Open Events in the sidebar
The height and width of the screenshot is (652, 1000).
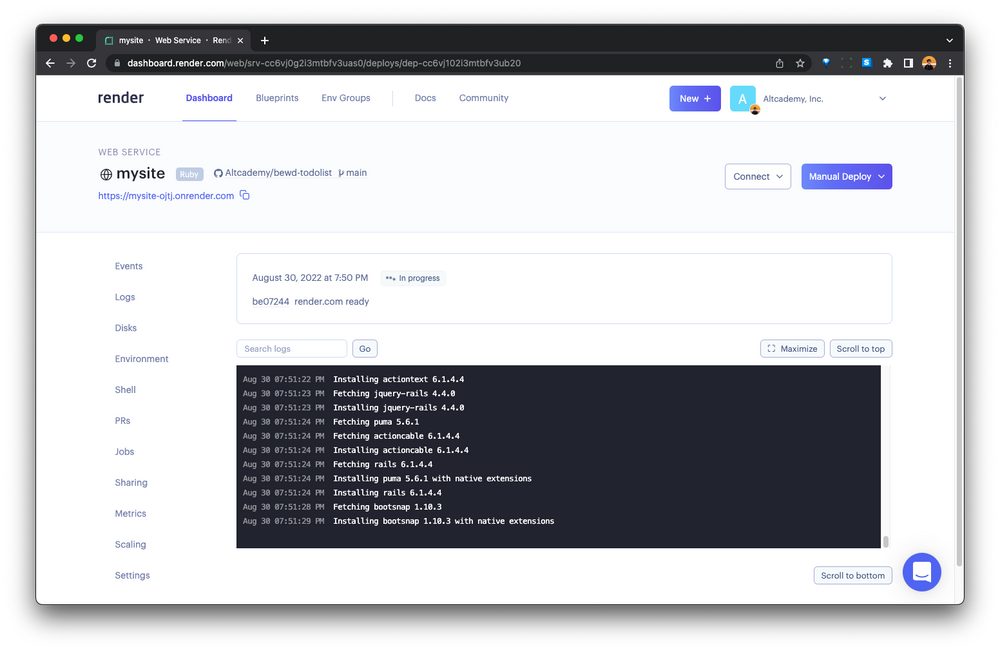tap(129, 266)
